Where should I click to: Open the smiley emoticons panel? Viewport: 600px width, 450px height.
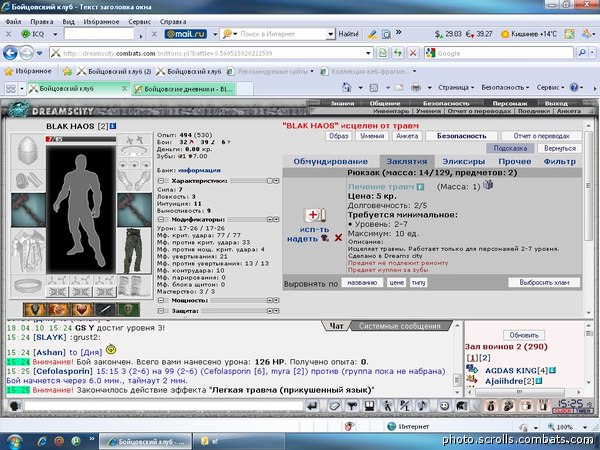444,406
